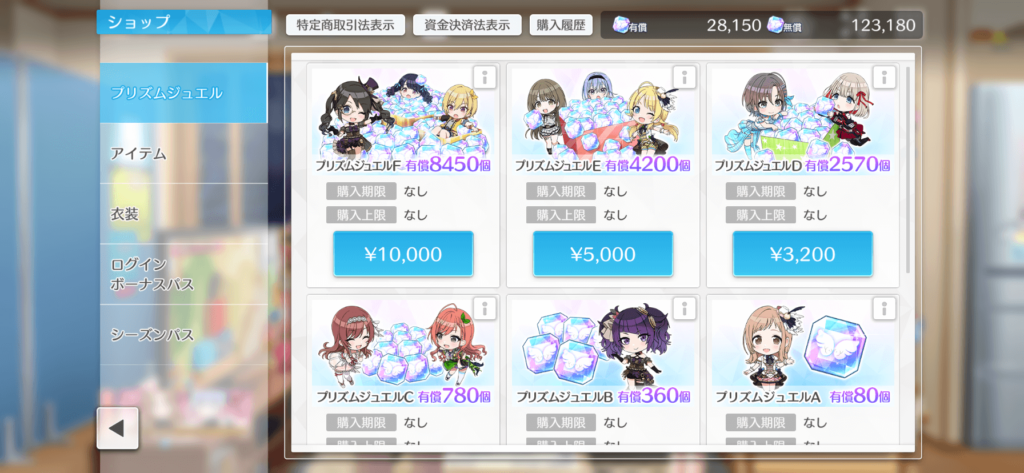Tap the free (無償) jewel icon
This screenshot has width=1024, height=473.
point(775,25)
